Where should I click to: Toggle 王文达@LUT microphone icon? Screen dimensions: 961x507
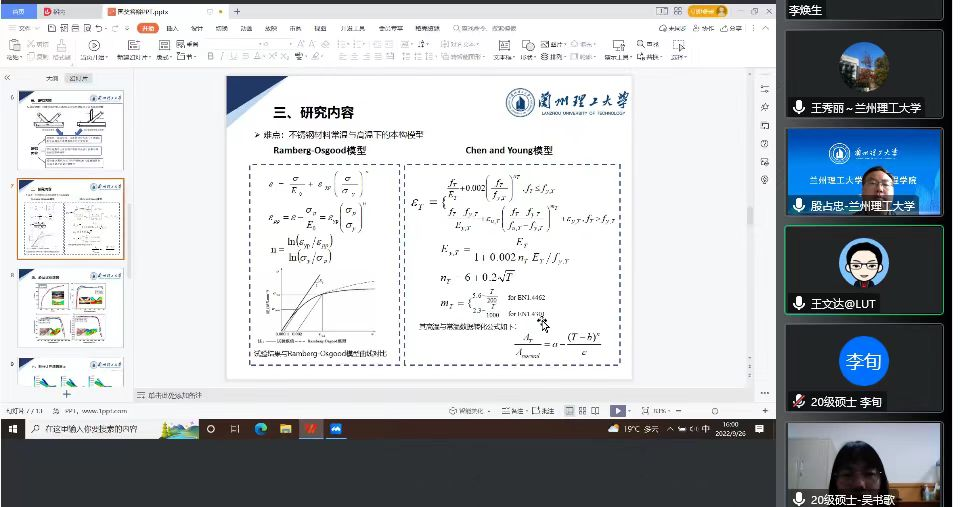click(x=799, y=303)
